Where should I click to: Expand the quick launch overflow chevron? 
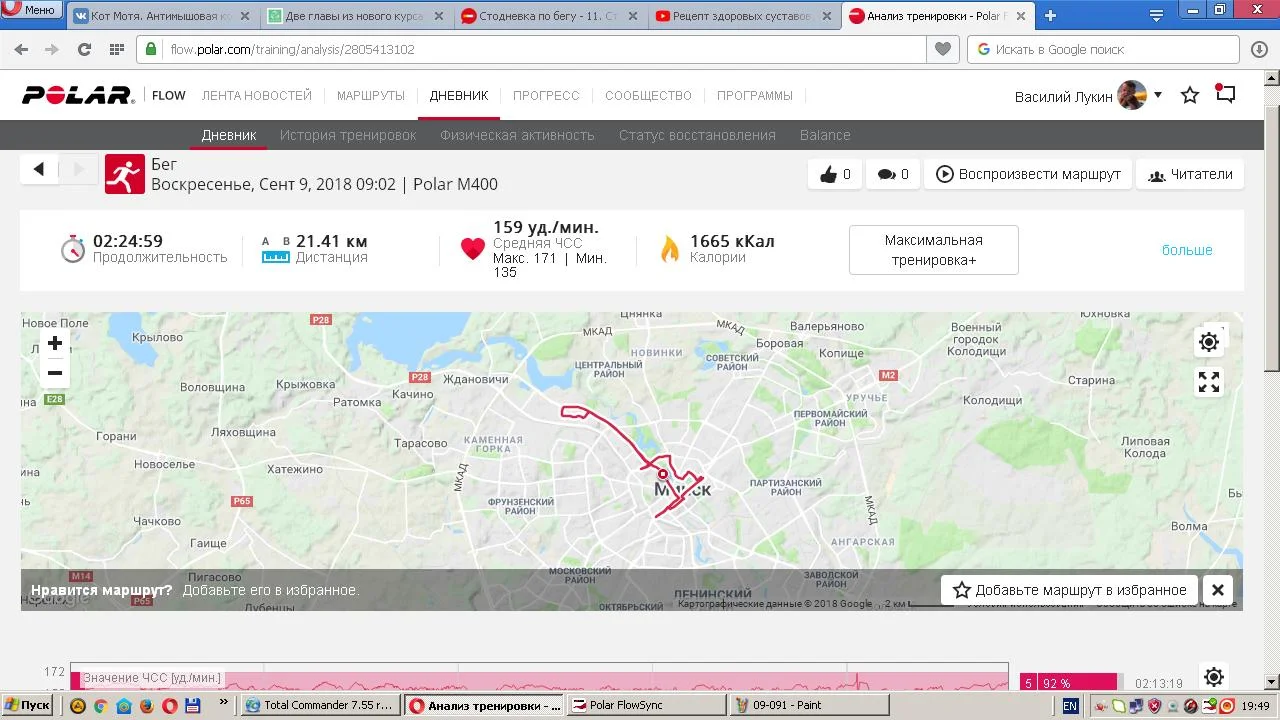224,703
